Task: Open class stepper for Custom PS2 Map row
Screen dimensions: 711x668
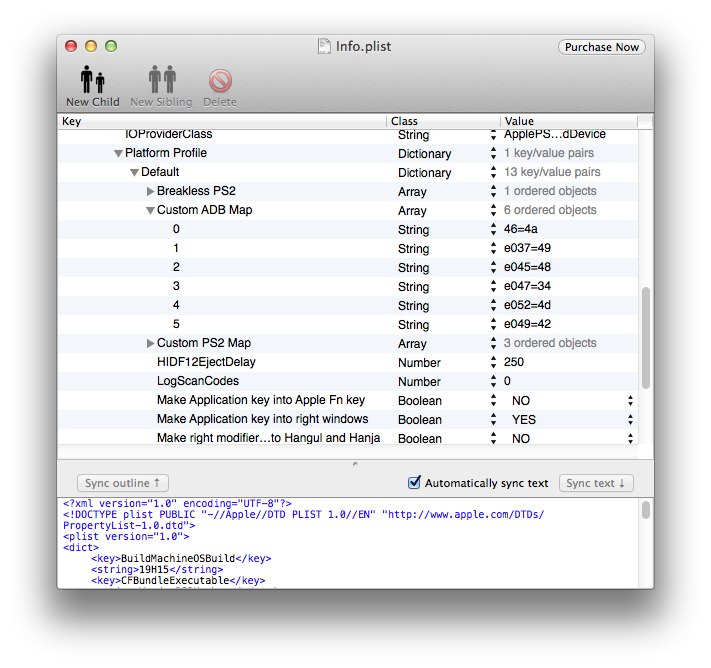Action: pos(493,343)
